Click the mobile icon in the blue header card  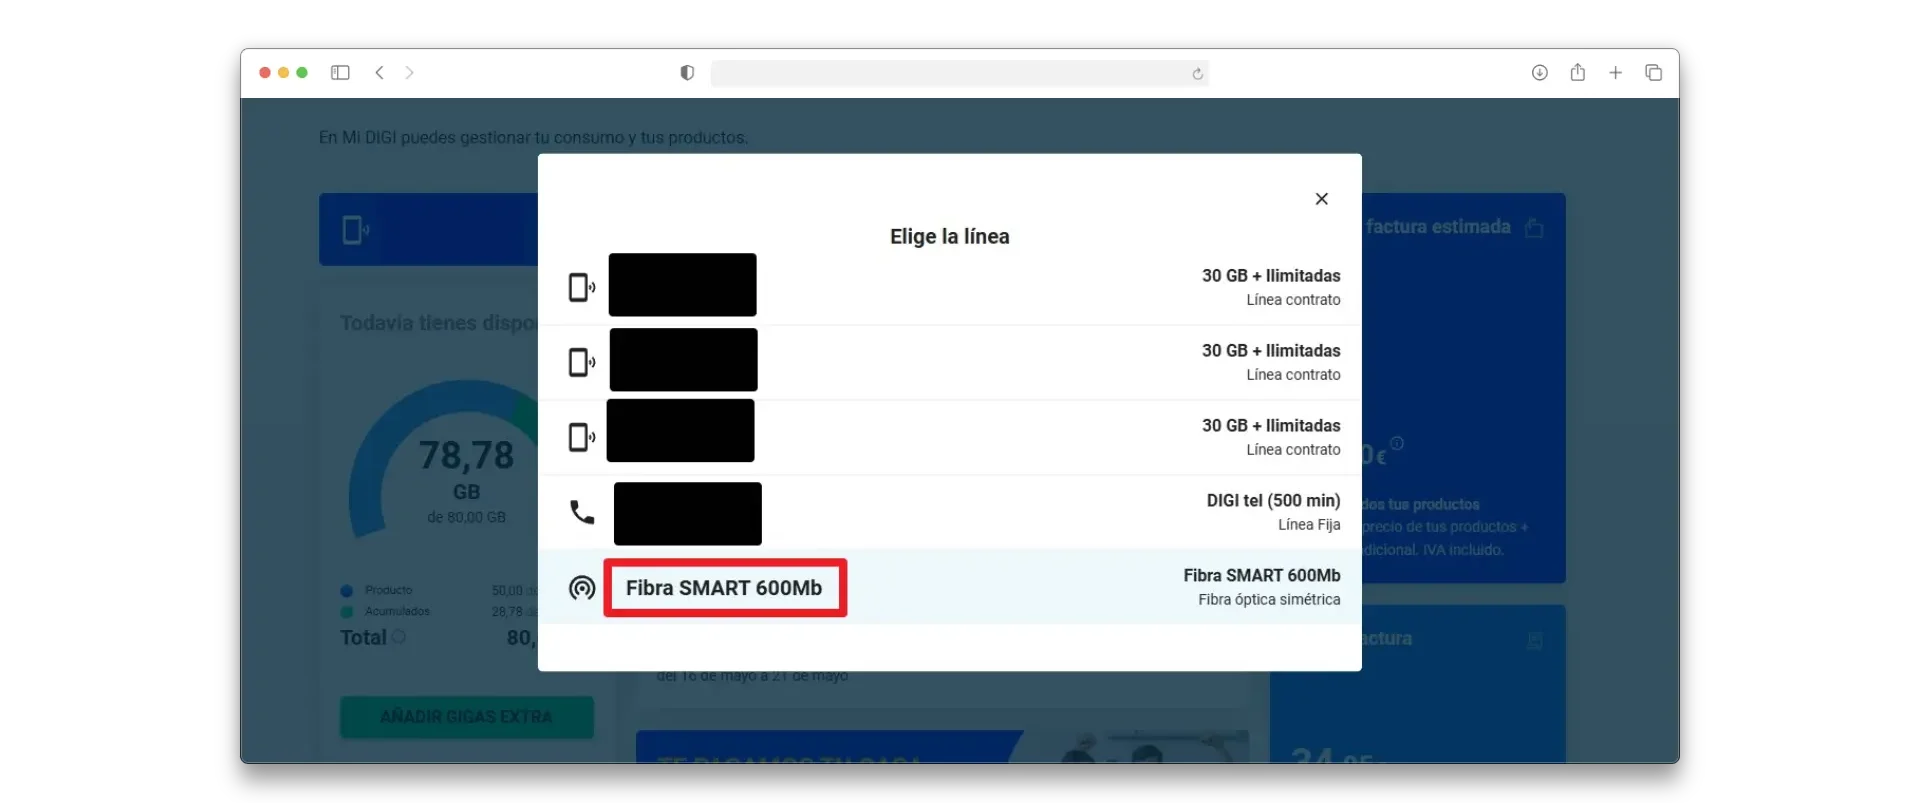pos(355,230)
